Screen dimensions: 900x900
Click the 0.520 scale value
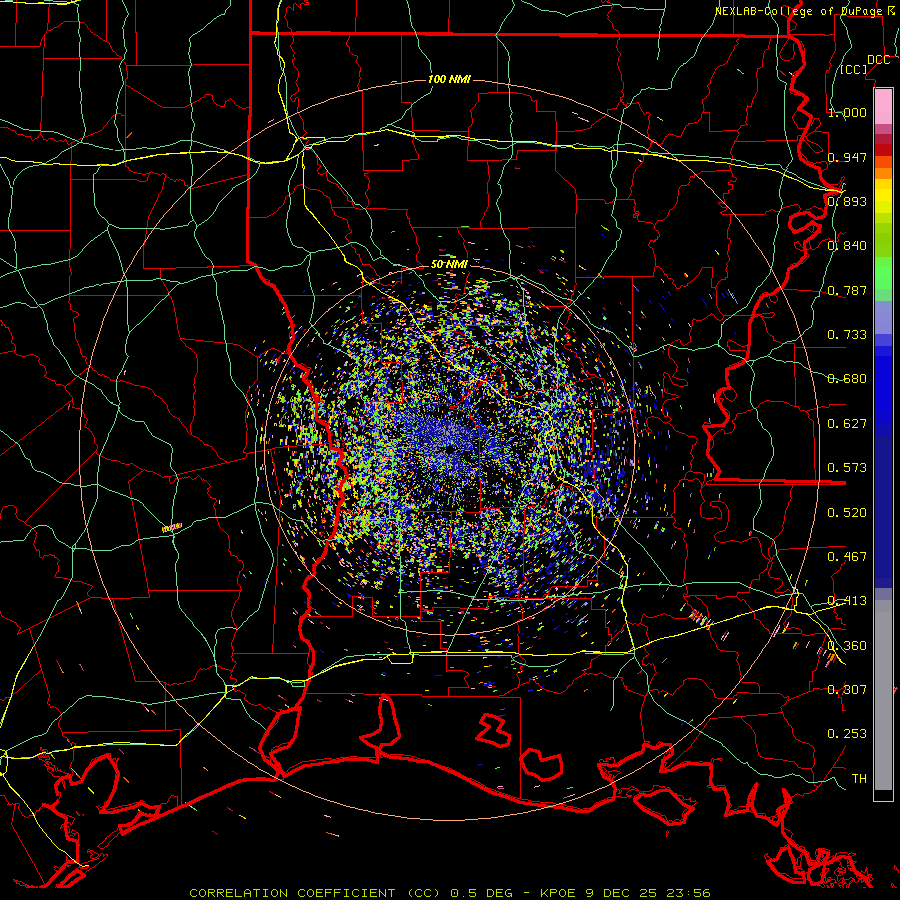[847, 513]
